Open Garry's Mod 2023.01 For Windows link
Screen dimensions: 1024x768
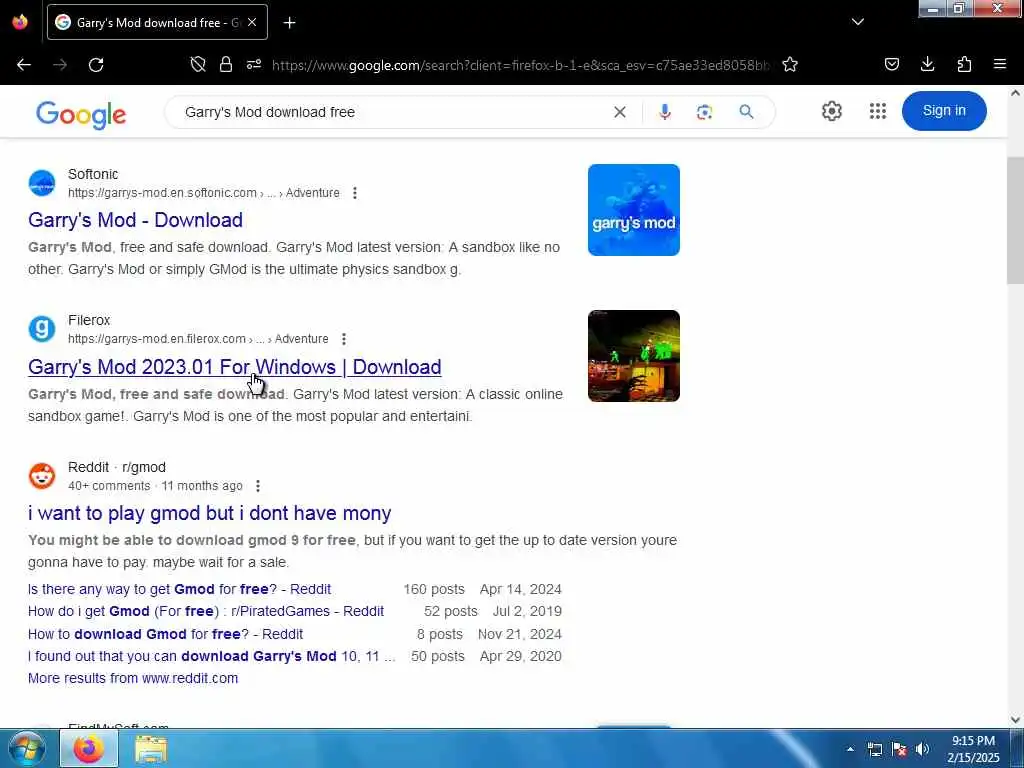234,367
